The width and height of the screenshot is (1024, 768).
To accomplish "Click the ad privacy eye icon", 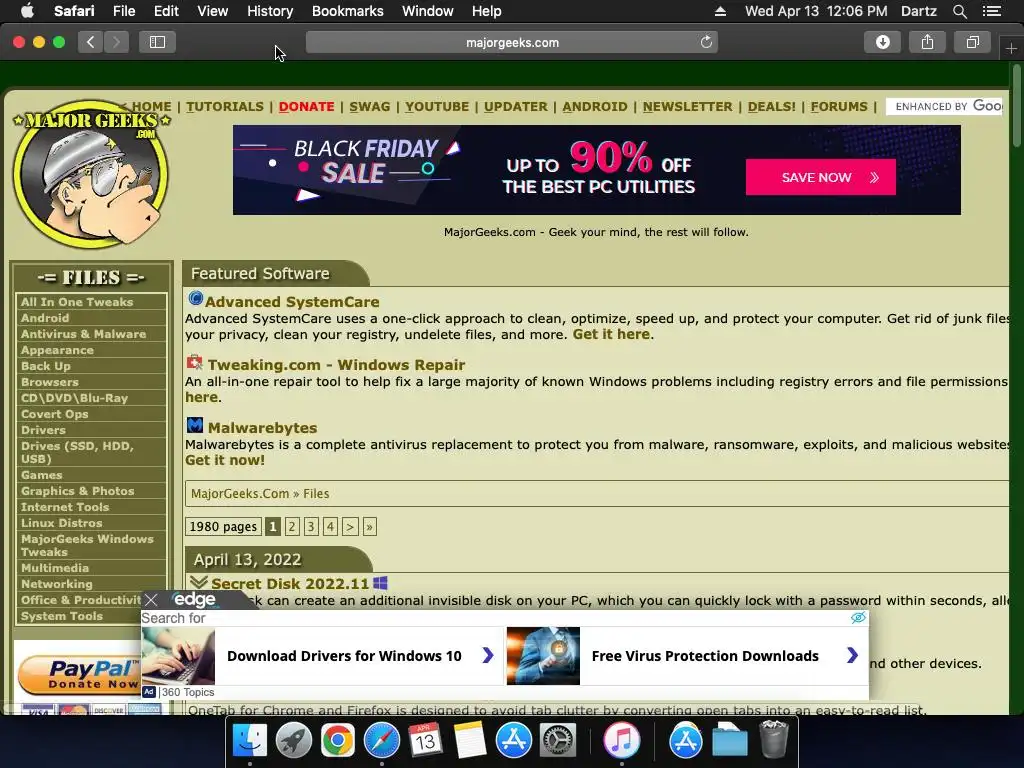I will pos(858,618).
